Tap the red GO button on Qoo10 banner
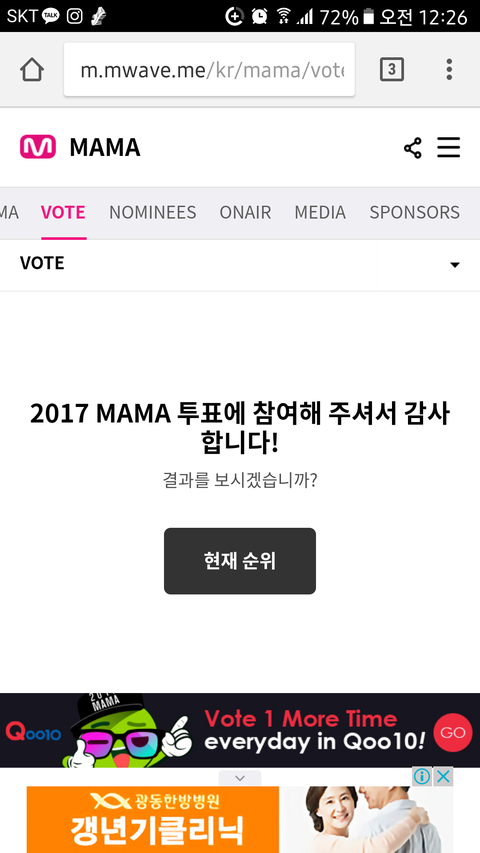The image size is (480, 853). coord(453,733)
